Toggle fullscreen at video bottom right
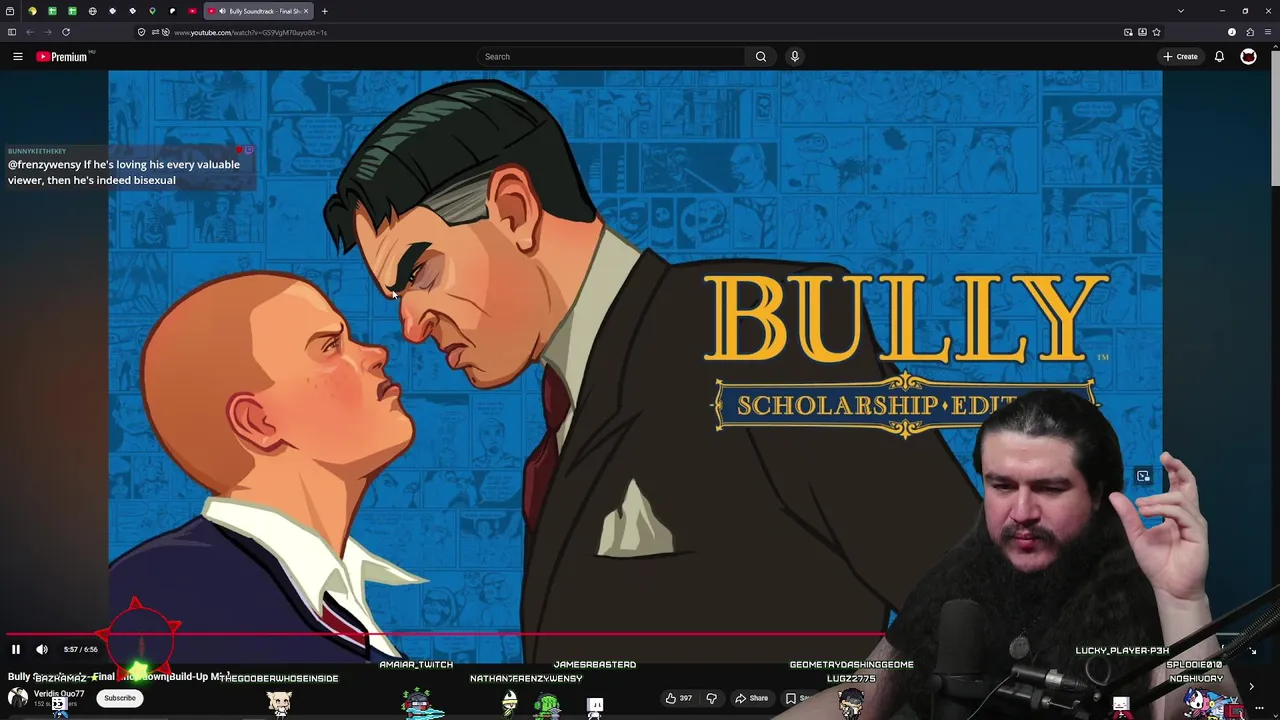The image size is (1280, 720). (x=1252, y=651)
